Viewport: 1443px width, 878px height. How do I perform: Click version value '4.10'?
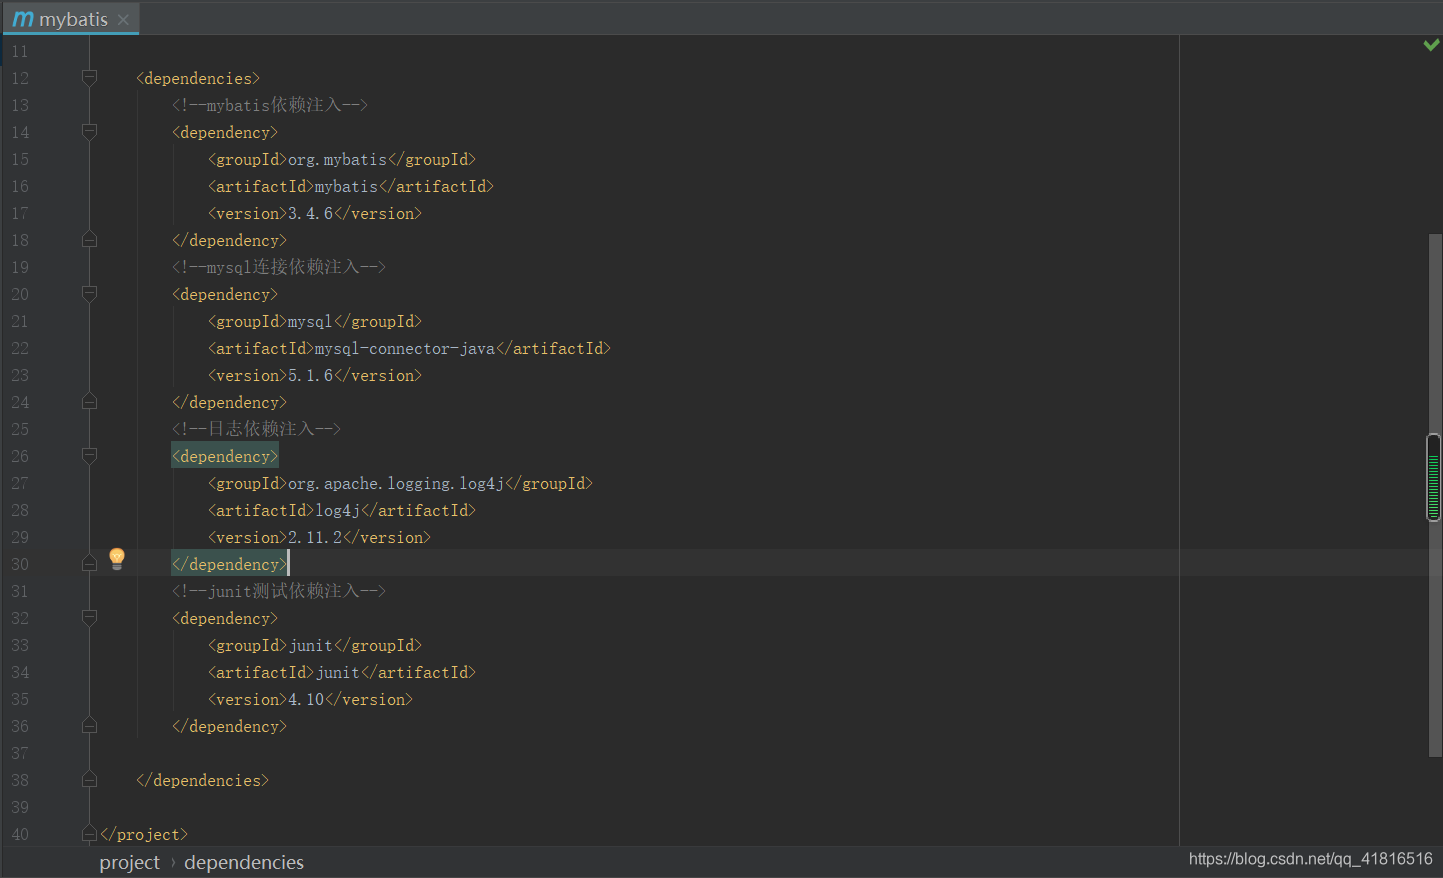[x=306, y=699]
